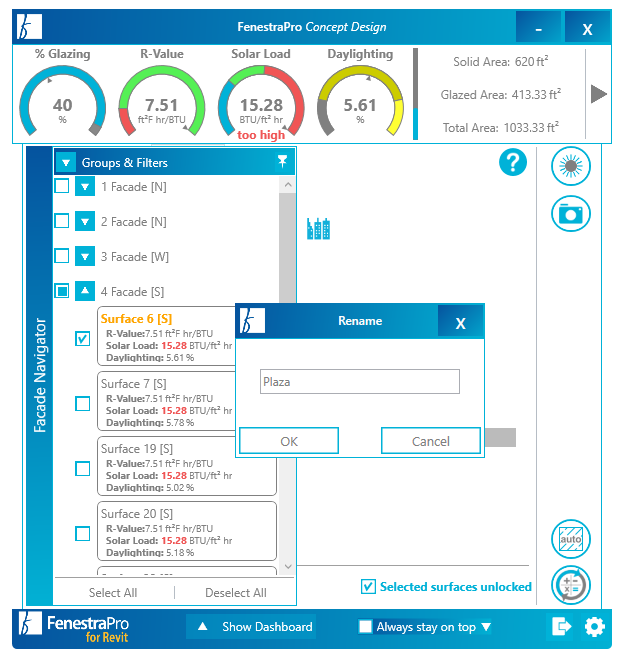Click the Rename dialog logo icon

pyautogui.click(x=252, y=320)
